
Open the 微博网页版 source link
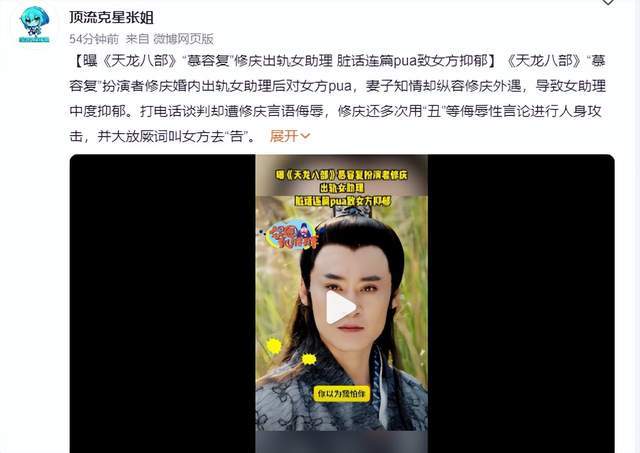tap(183, 39)
